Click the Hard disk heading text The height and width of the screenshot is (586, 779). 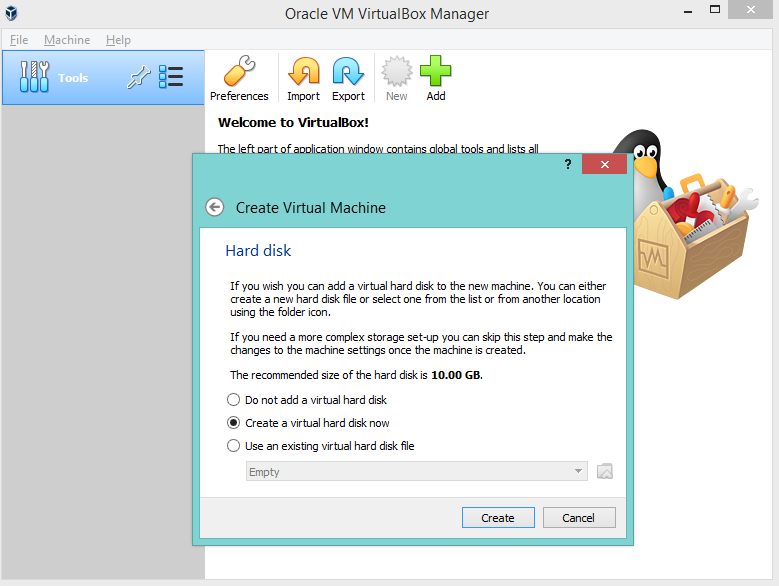click(x=258, y=251)
